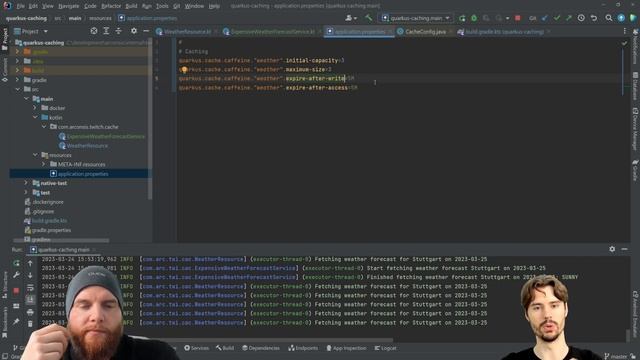Viewport: 640px width, 360px height.
Task: Pin the Run tab with pin icon
Action: click(x=16, y=322)
